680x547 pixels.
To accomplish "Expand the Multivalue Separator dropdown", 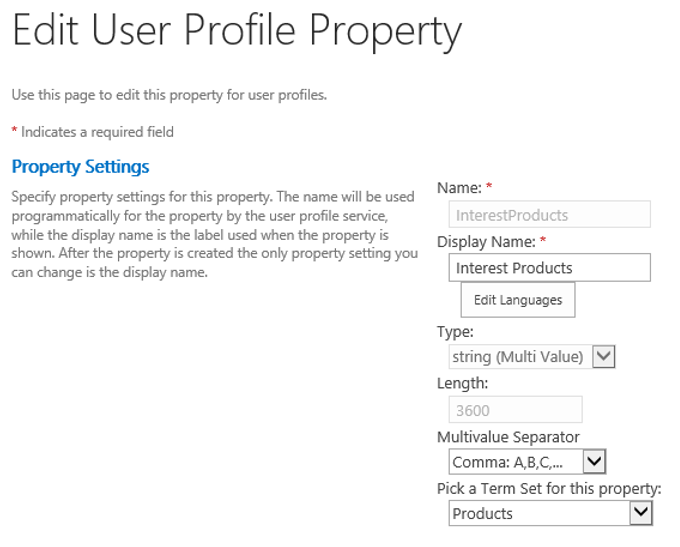I will [594, 462].
